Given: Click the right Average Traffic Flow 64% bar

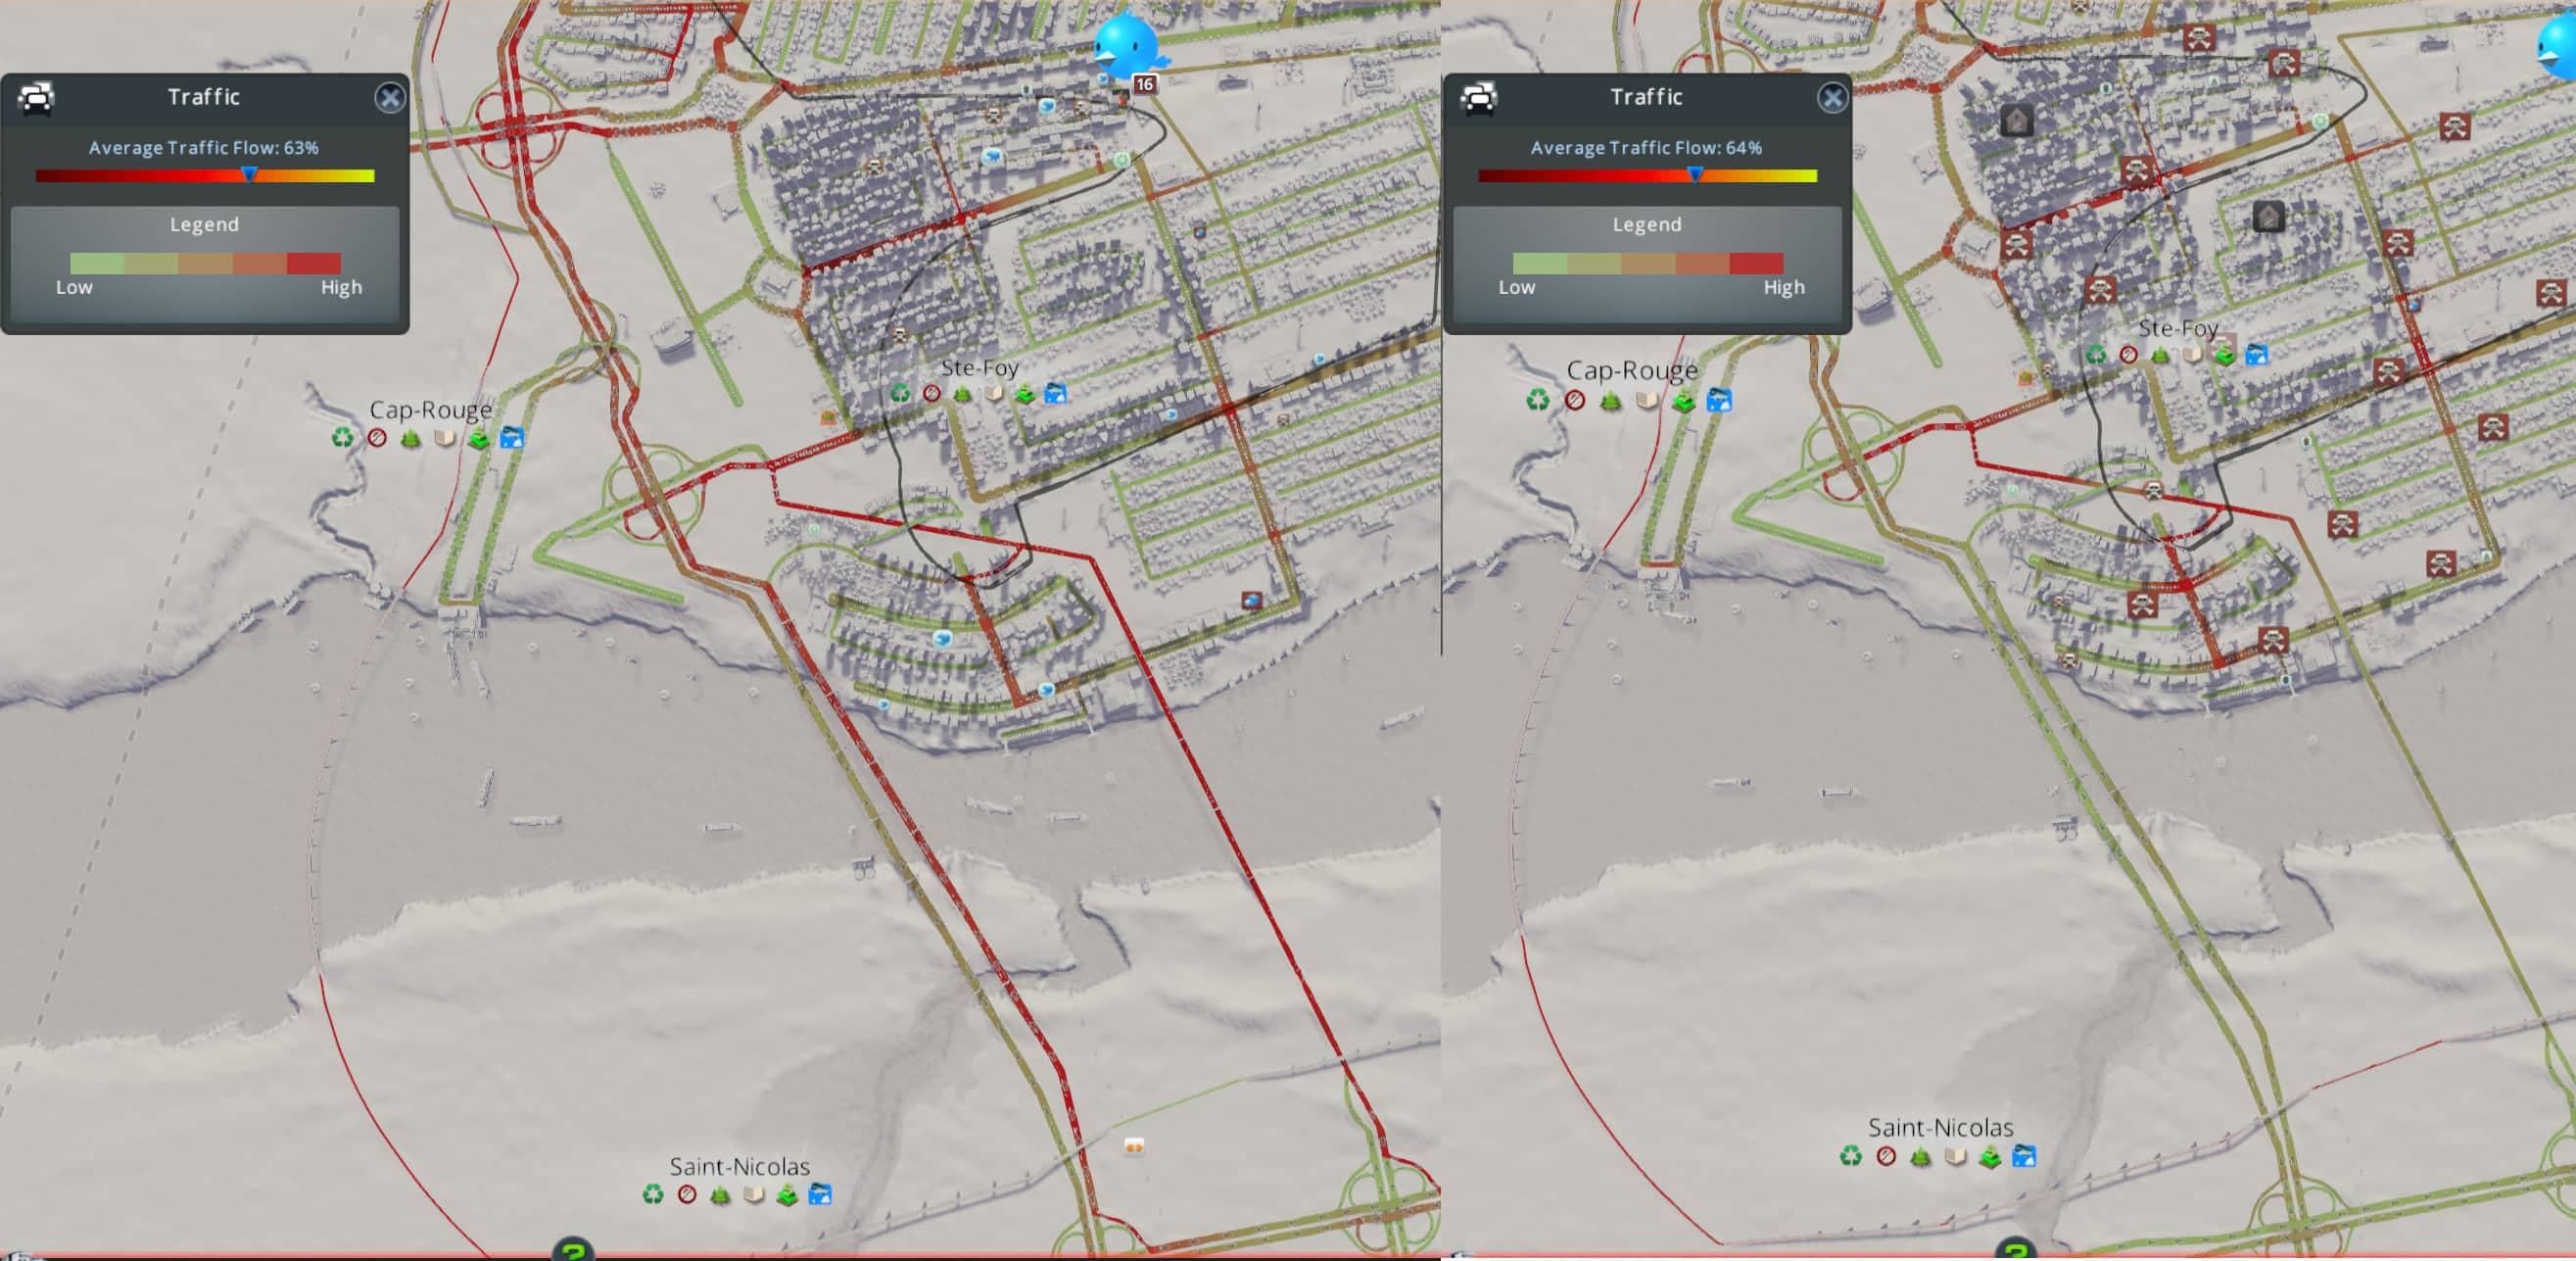Looking at the screenshot, I should [x=1647, y=176].
